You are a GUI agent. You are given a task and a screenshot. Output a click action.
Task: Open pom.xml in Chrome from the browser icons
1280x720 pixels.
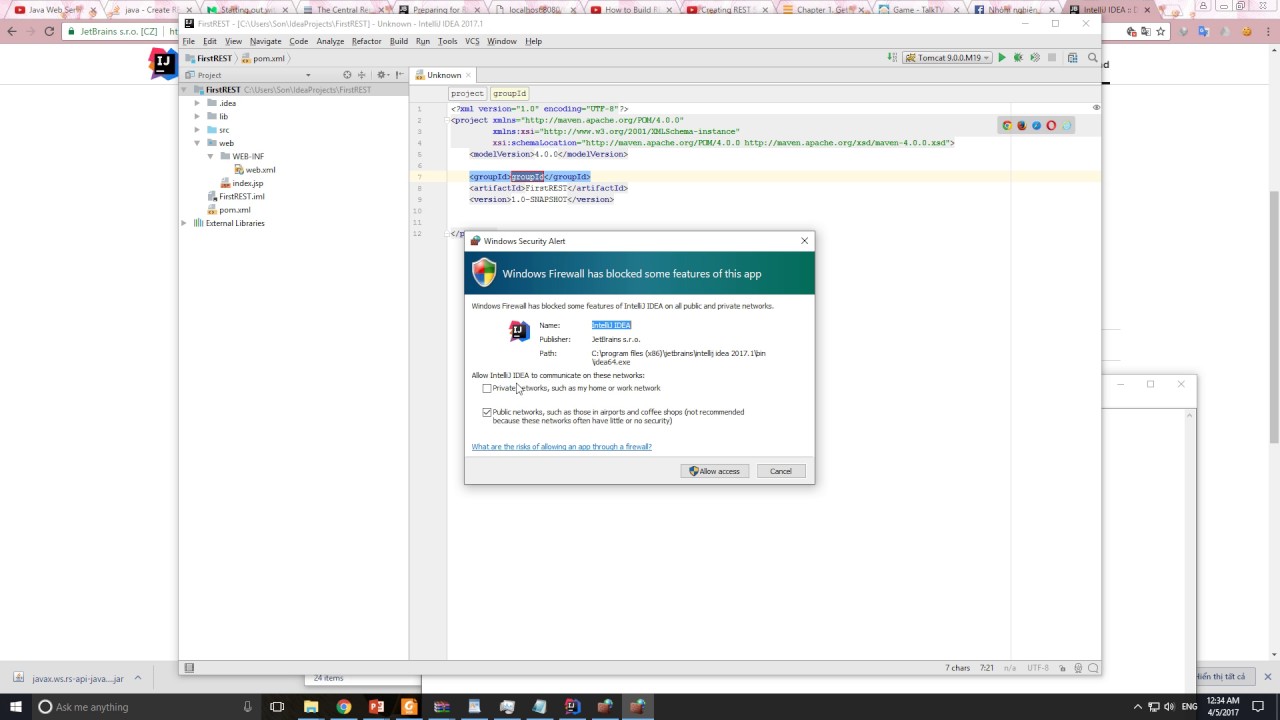click(1007, 126)
